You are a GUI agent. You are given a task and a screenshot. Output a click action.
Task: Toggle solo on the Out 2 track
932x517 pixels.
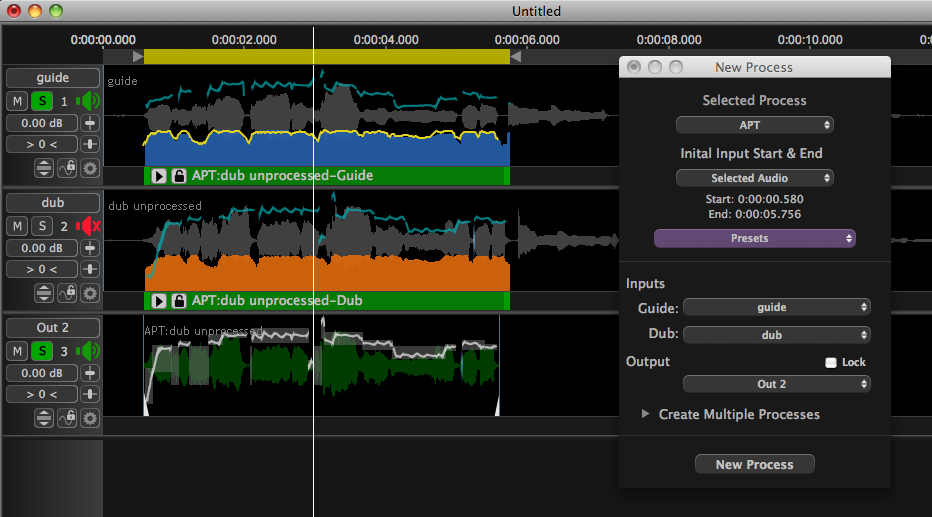tap(42, 351)
